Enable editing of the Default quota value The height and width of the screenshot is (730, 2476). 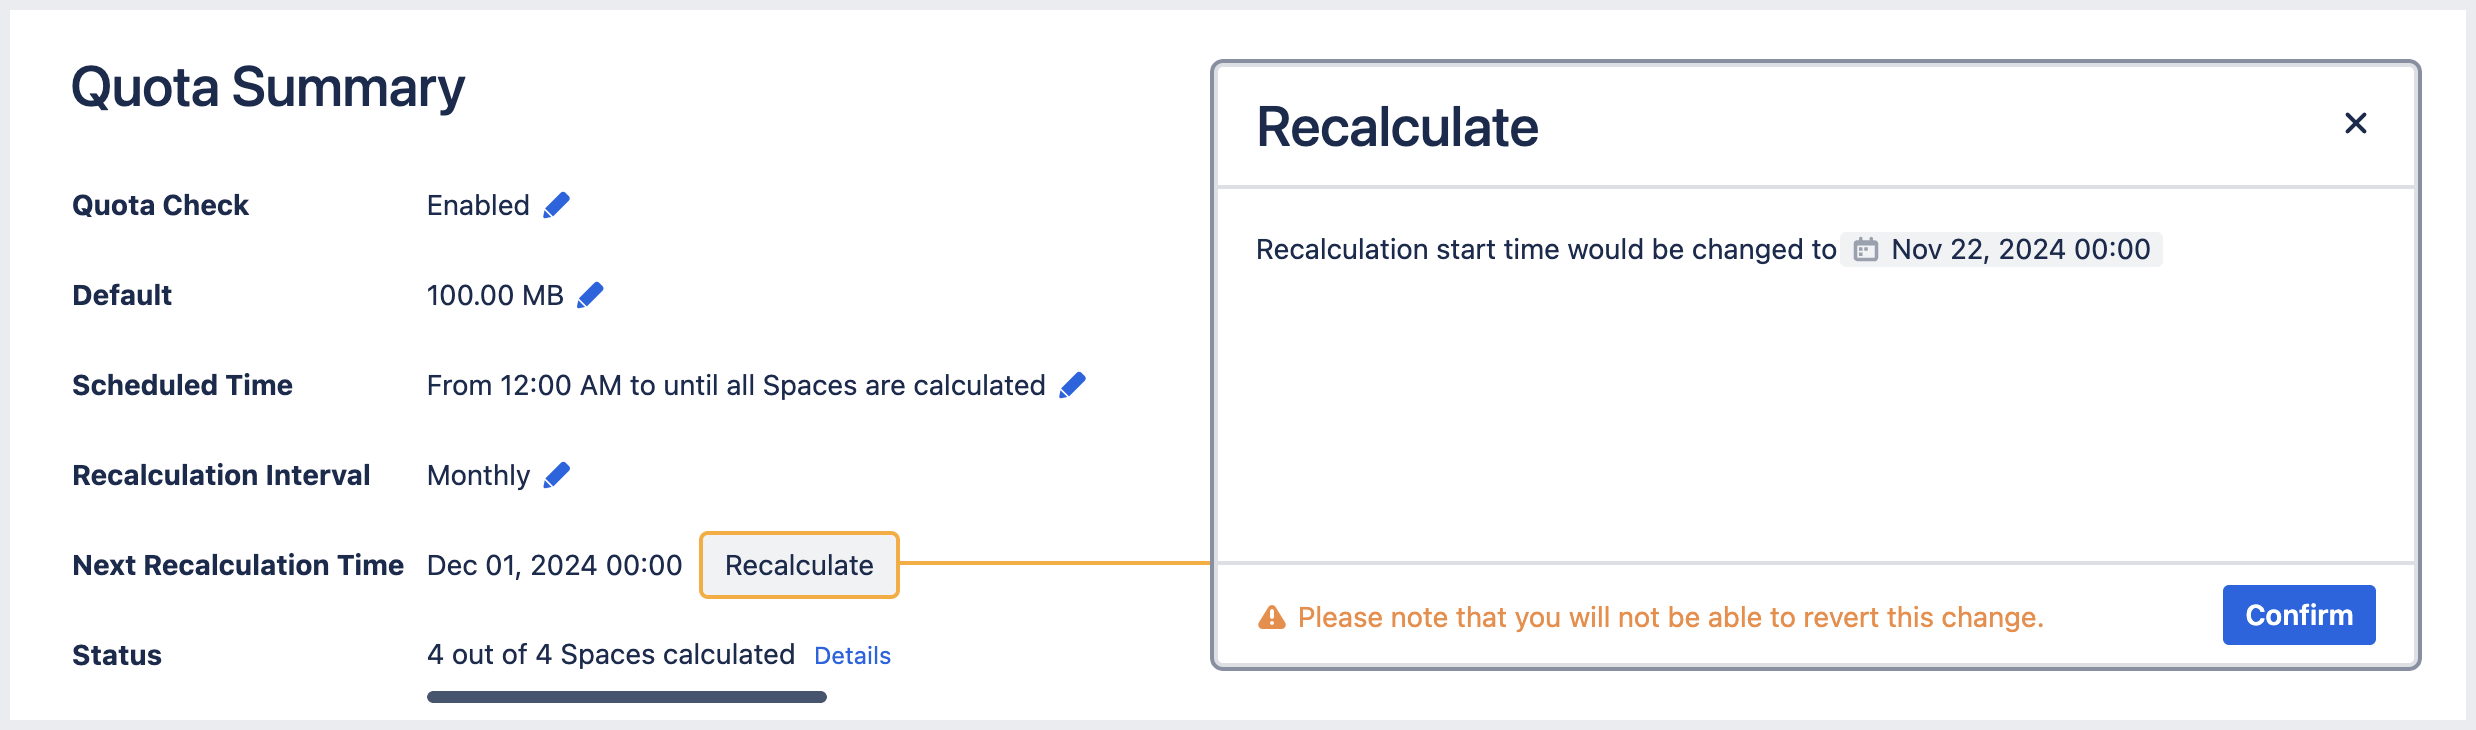[x=590, y=294]
